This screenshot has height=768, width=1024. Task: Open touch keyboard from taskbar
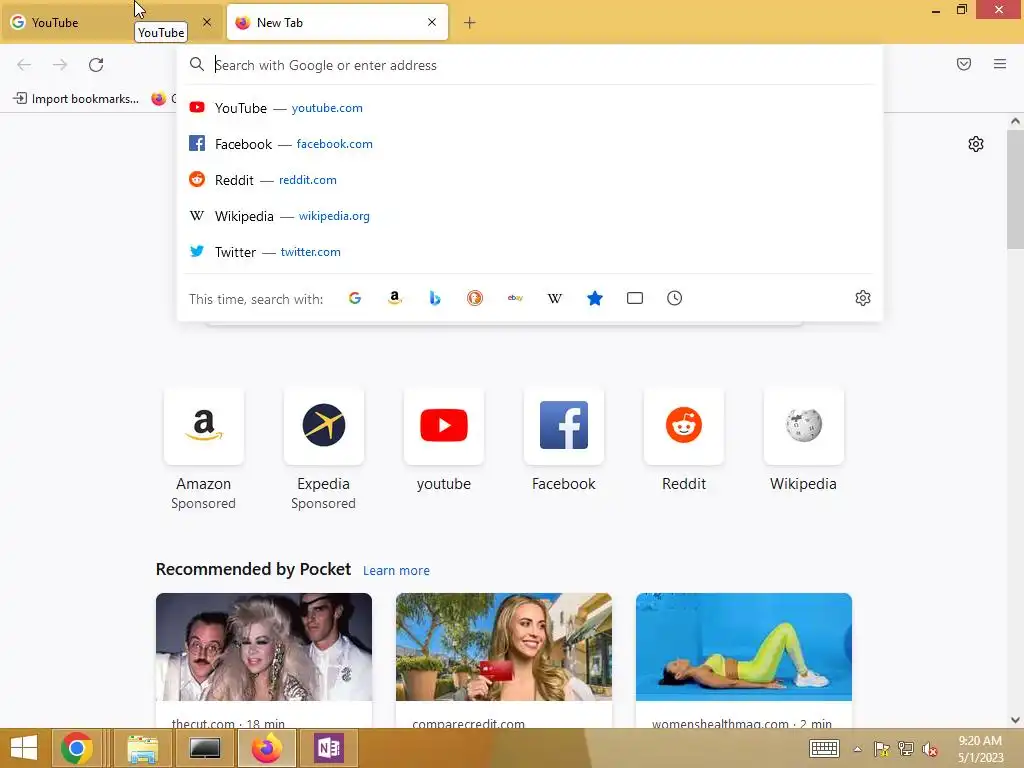tap(824, 748)
